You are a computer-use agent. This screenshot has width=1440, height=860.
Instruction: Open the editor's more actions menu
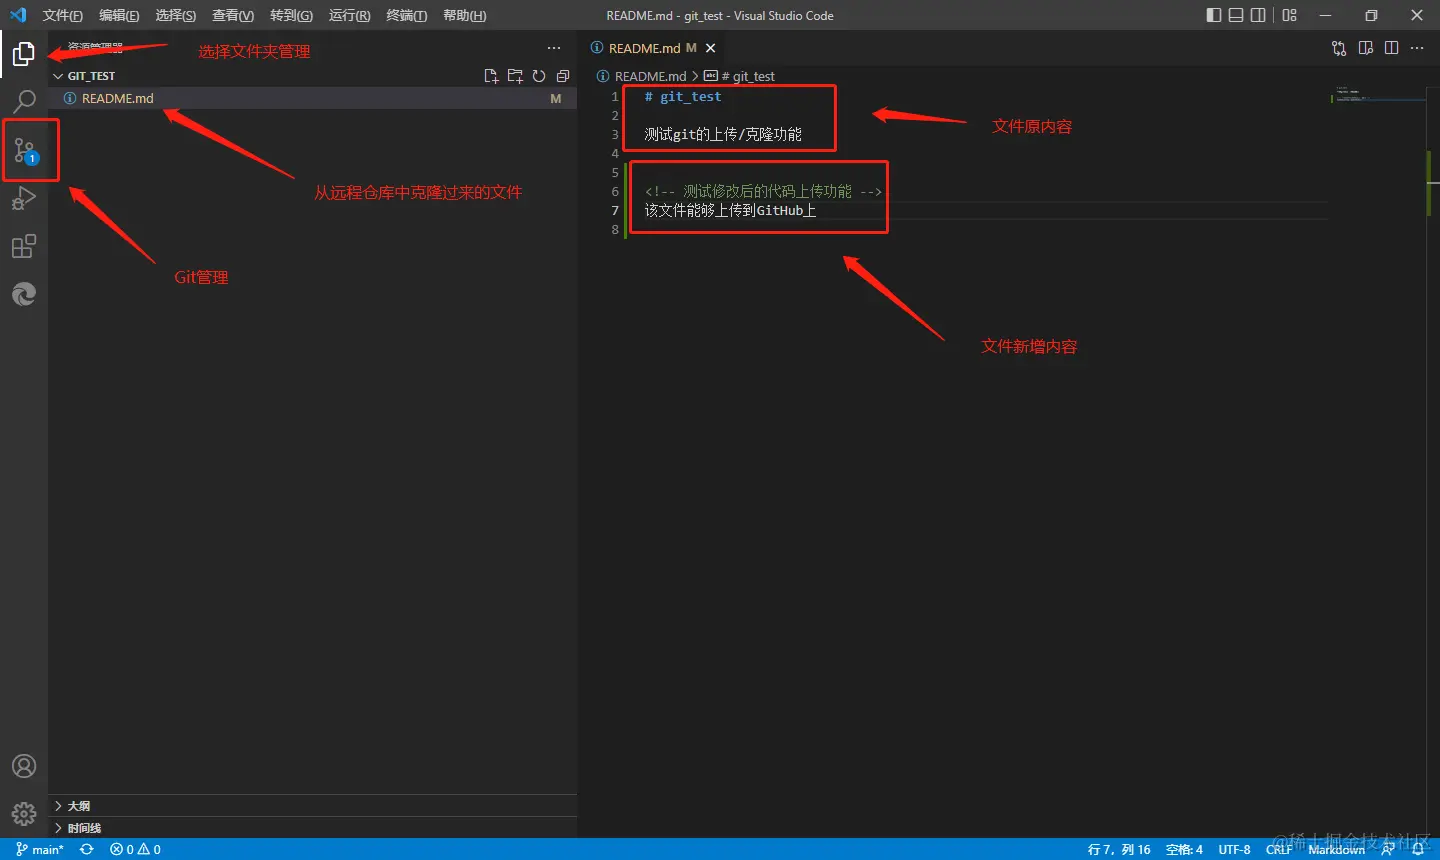pos(1417,48)
